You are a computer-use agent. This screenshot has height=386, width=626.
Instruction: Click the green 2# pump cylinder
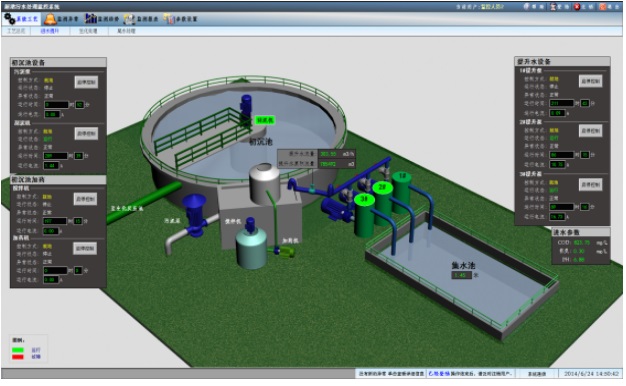[382, 204]
